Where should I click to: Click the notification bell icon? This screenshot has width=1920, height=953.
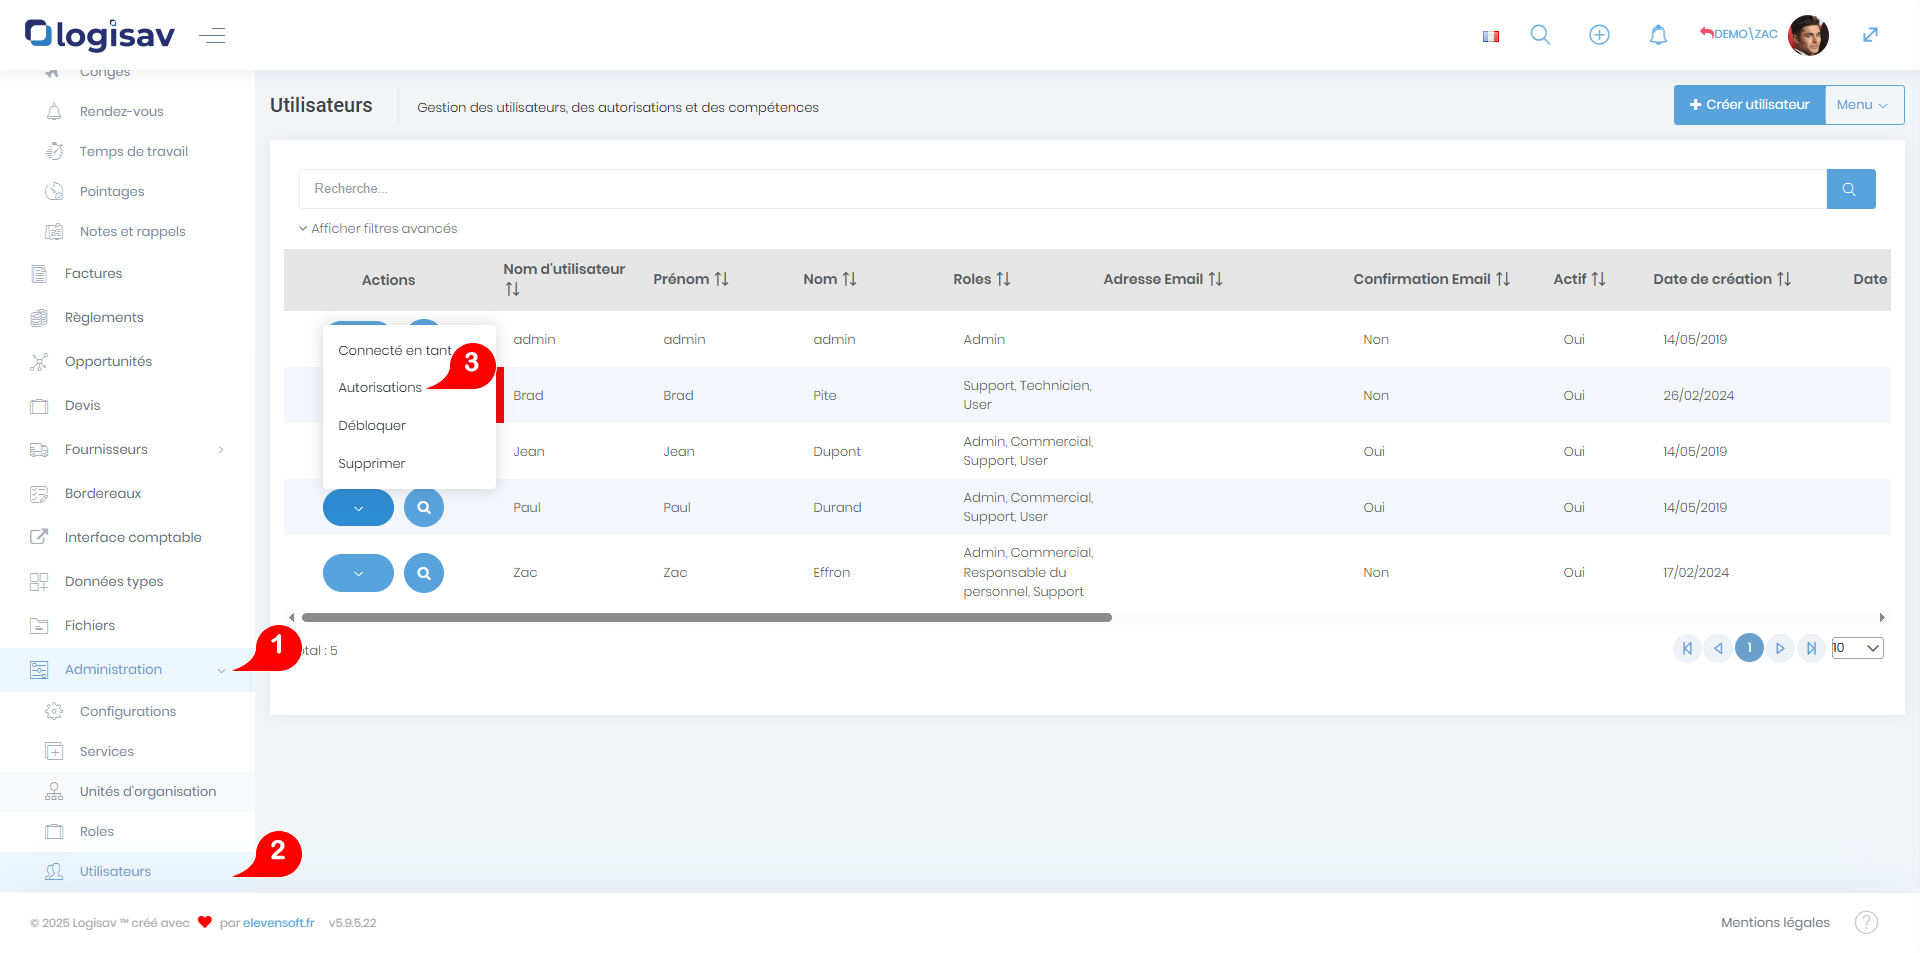click(1658, 35)
